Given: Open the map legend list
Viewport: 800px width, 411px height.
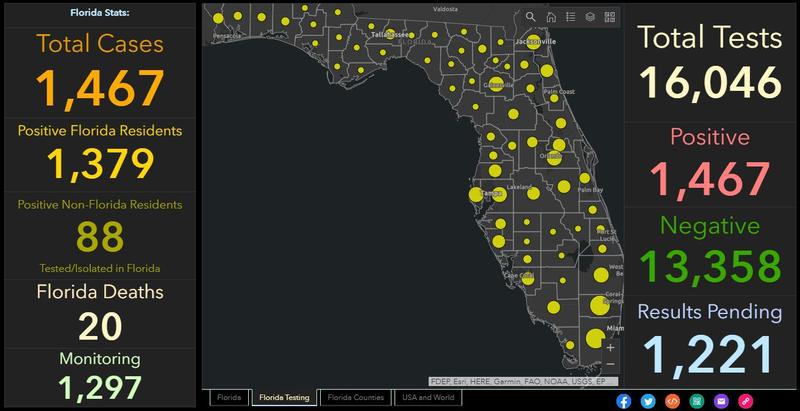Looking at the screenshot, I should [x=570, y=17].
